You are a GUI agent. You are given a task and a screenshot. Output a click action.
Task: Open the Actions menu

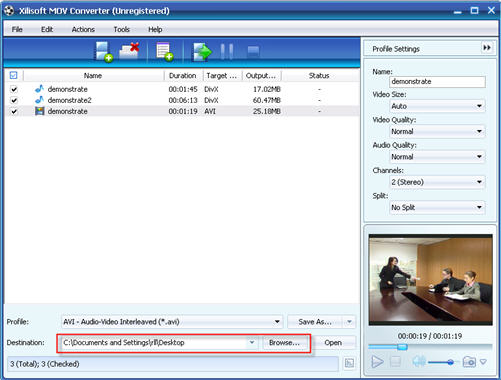[x=83, y=29]
